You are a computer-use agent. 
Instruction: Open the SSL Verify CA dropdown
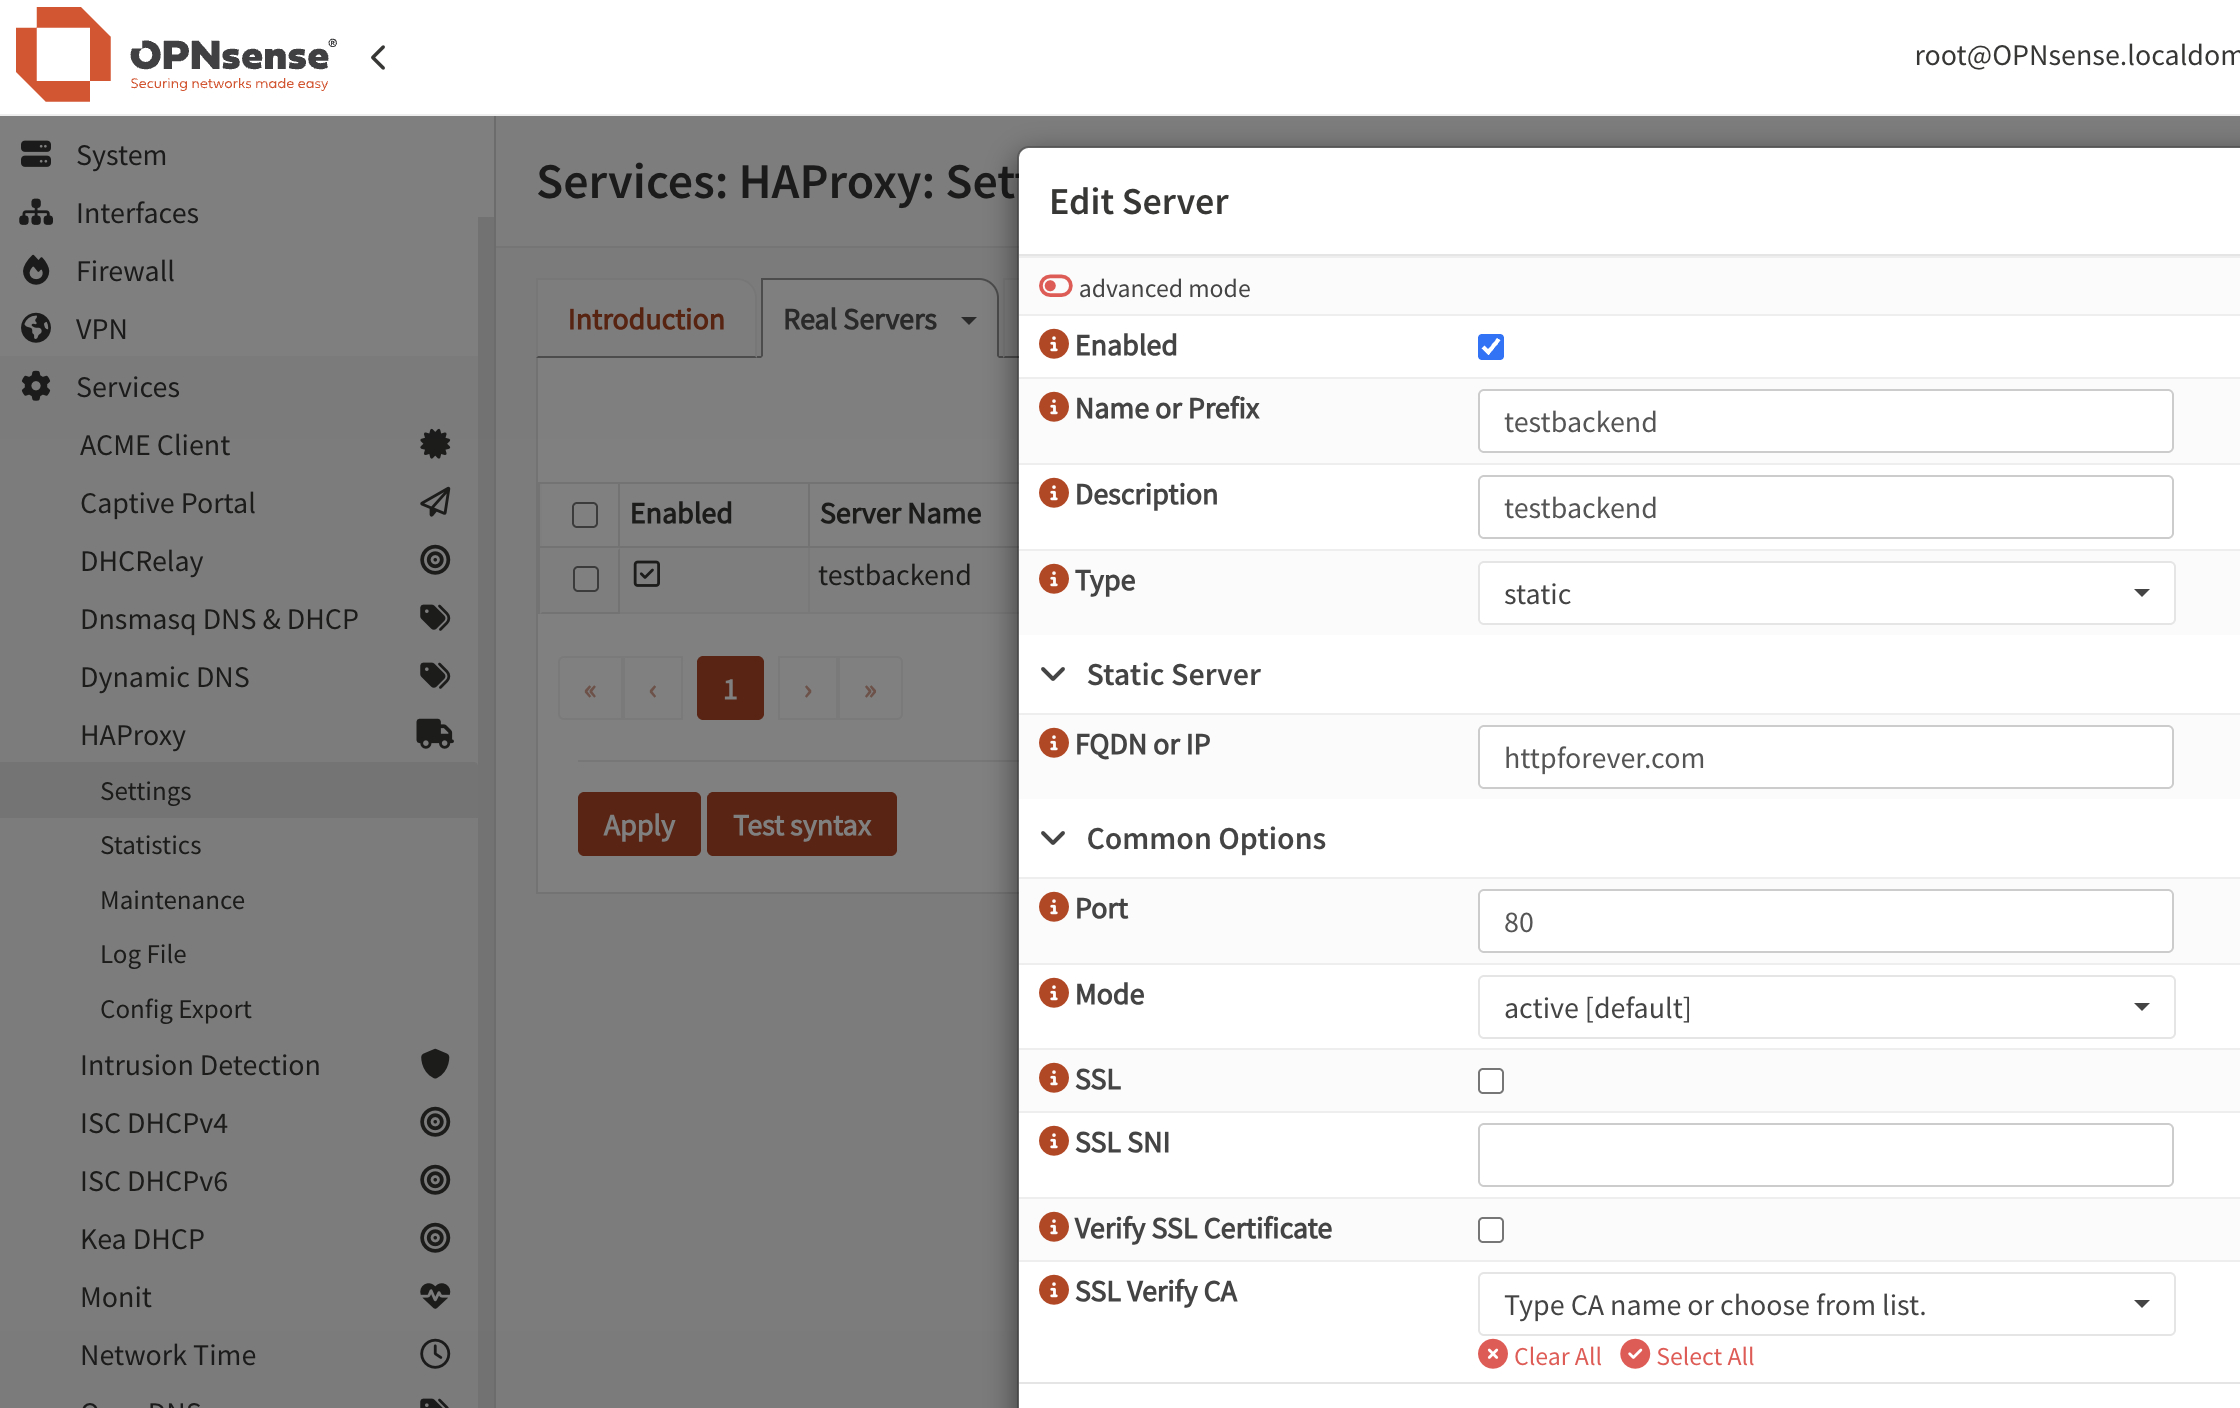(x=1825, y=1304)
